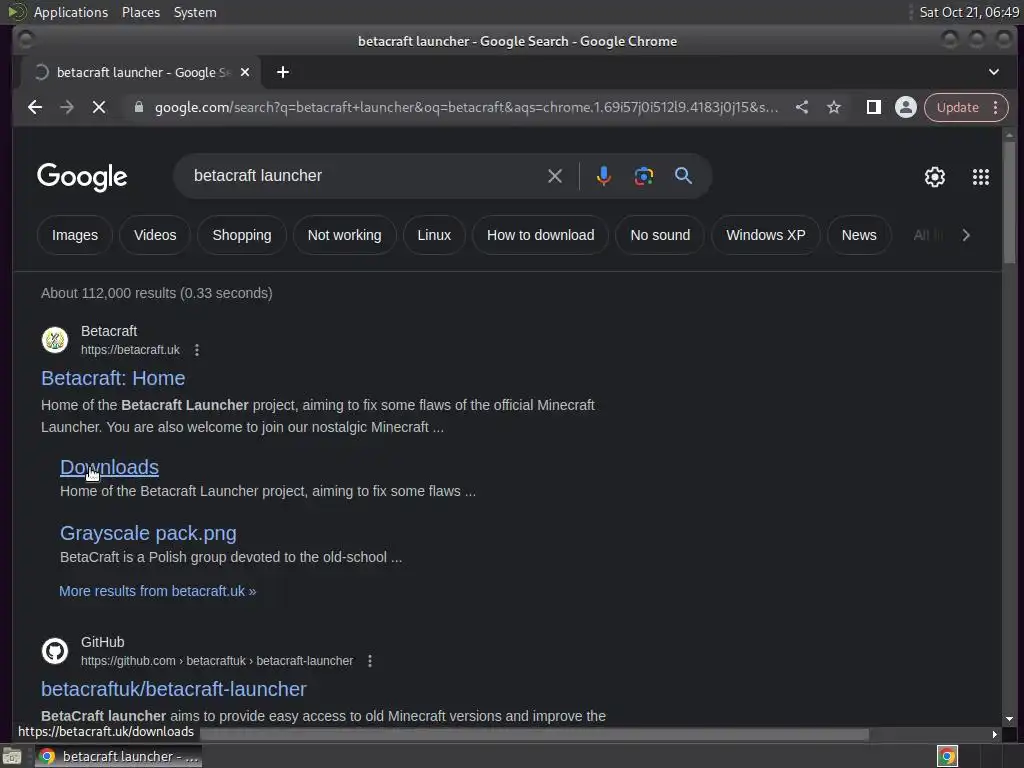The width and height of the screenshot is (1024, 768).
Task: Open the Google apps grid
Action: click(980, 177)
